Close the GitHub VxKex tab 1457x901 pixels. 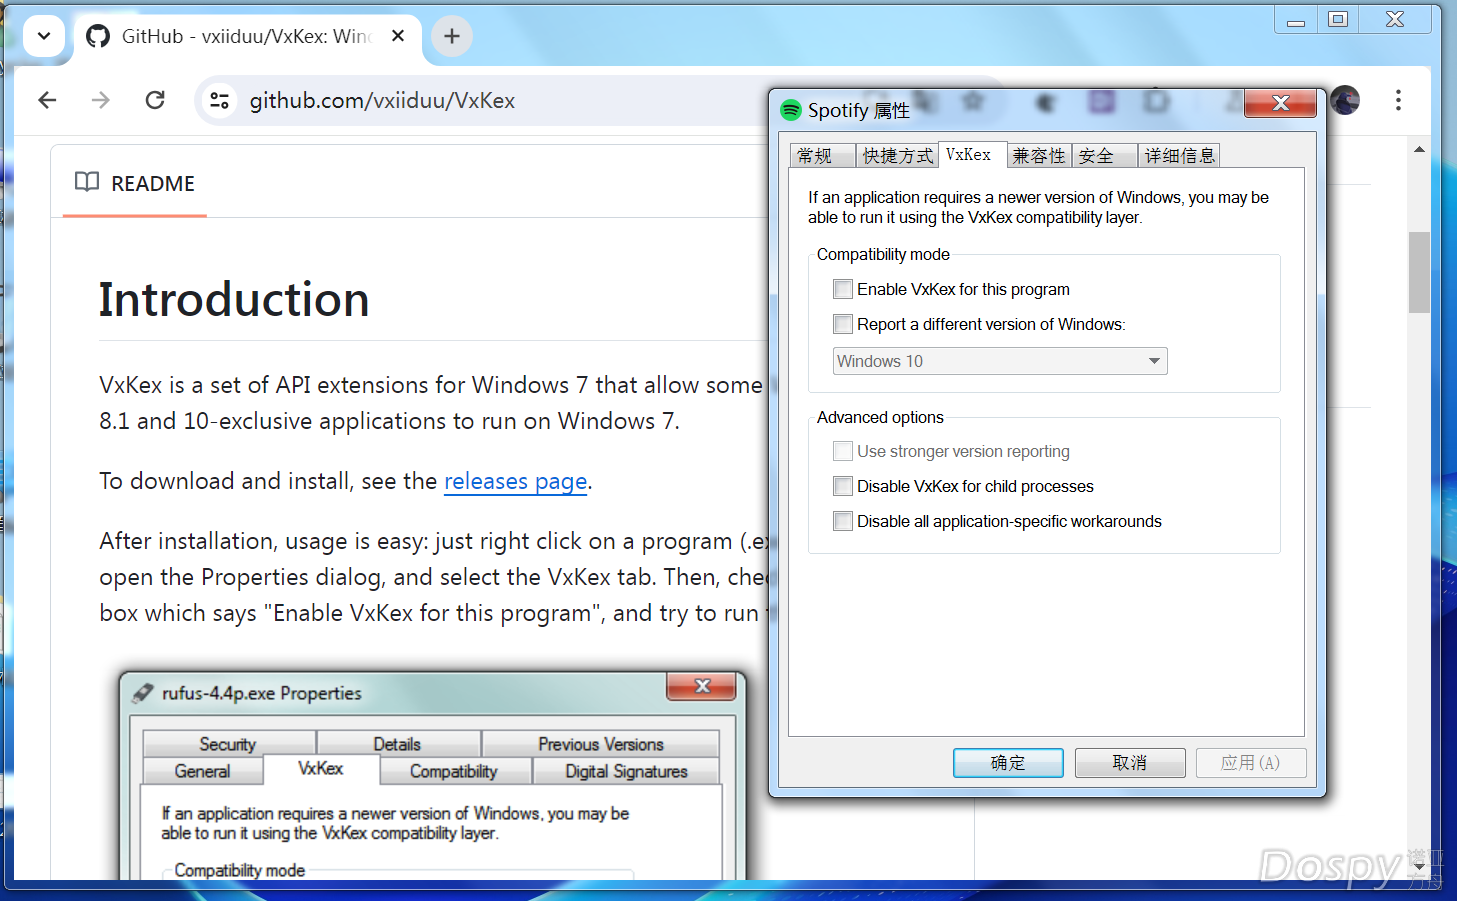(398, 36)
